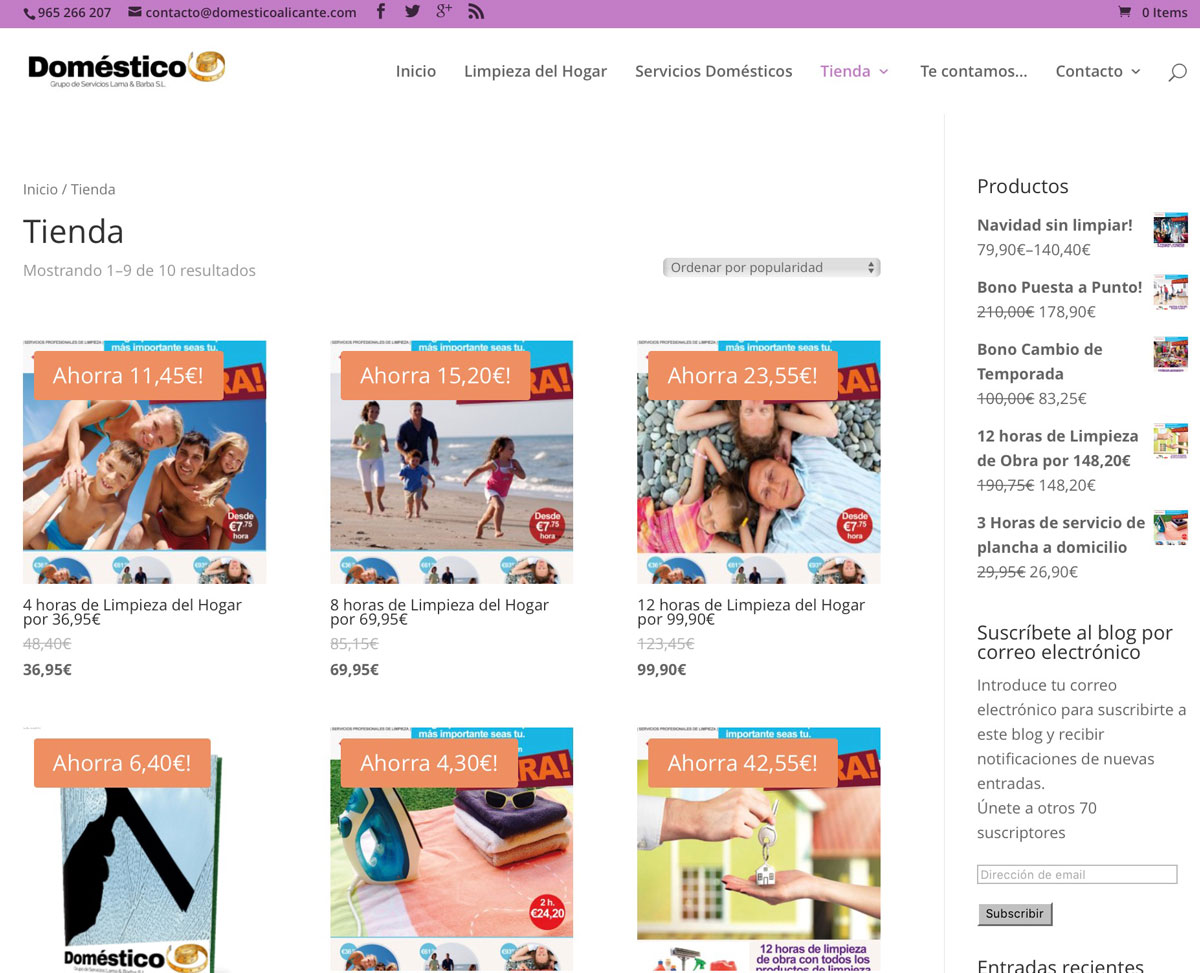Open the shopping cart icon
This screenshot has height=973, width=1200.
pos(1125,12)
